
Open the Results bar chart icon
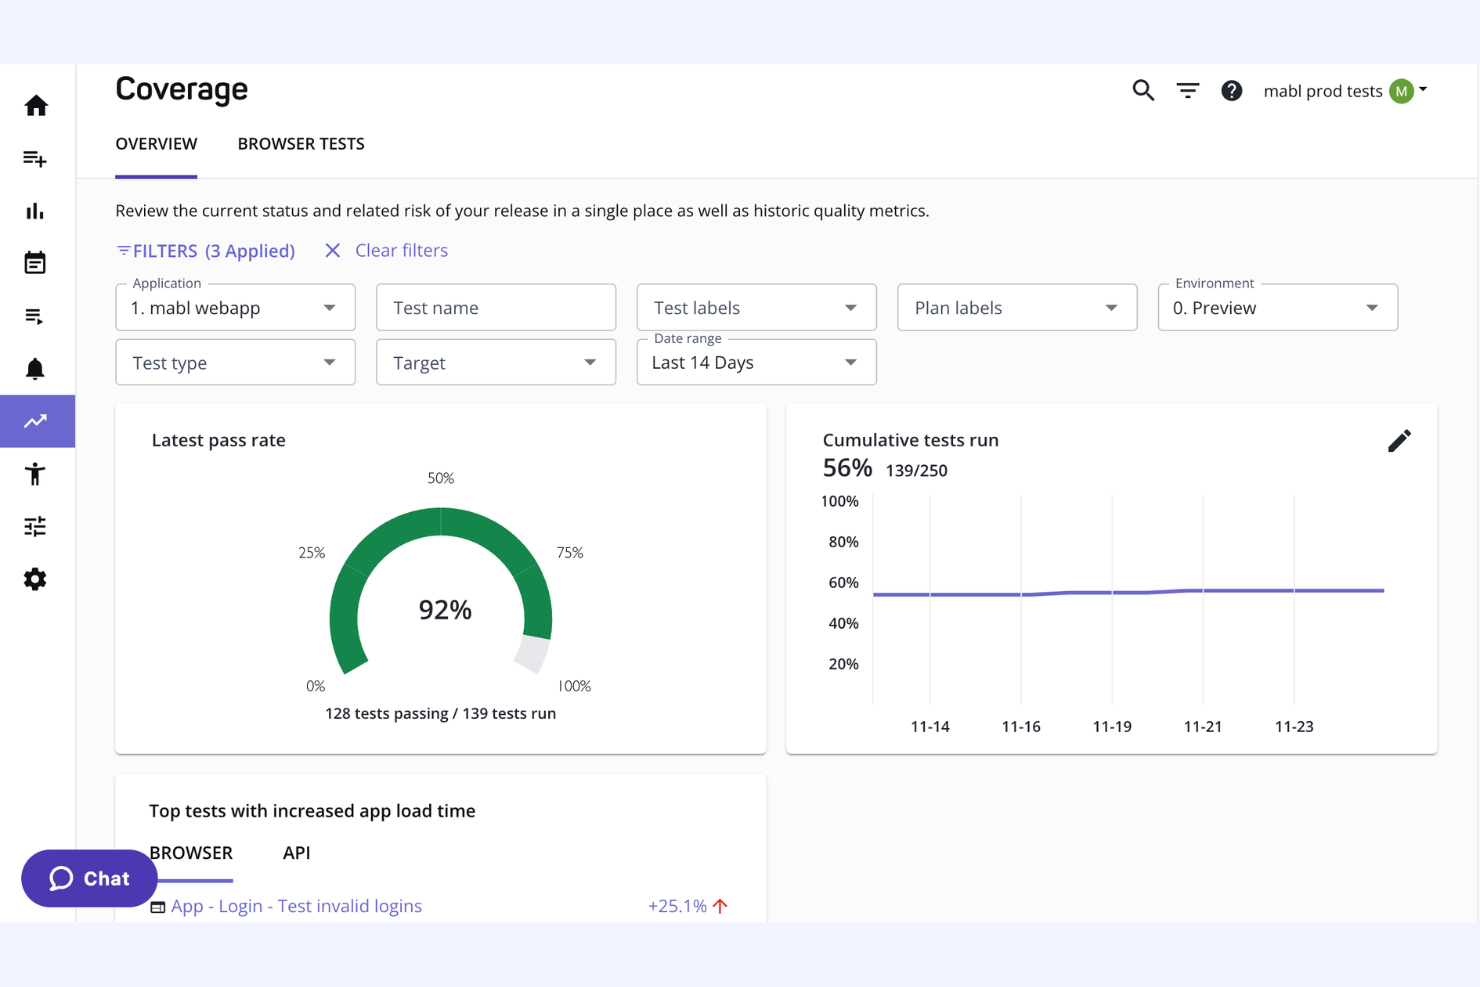(x=35, y=211)
